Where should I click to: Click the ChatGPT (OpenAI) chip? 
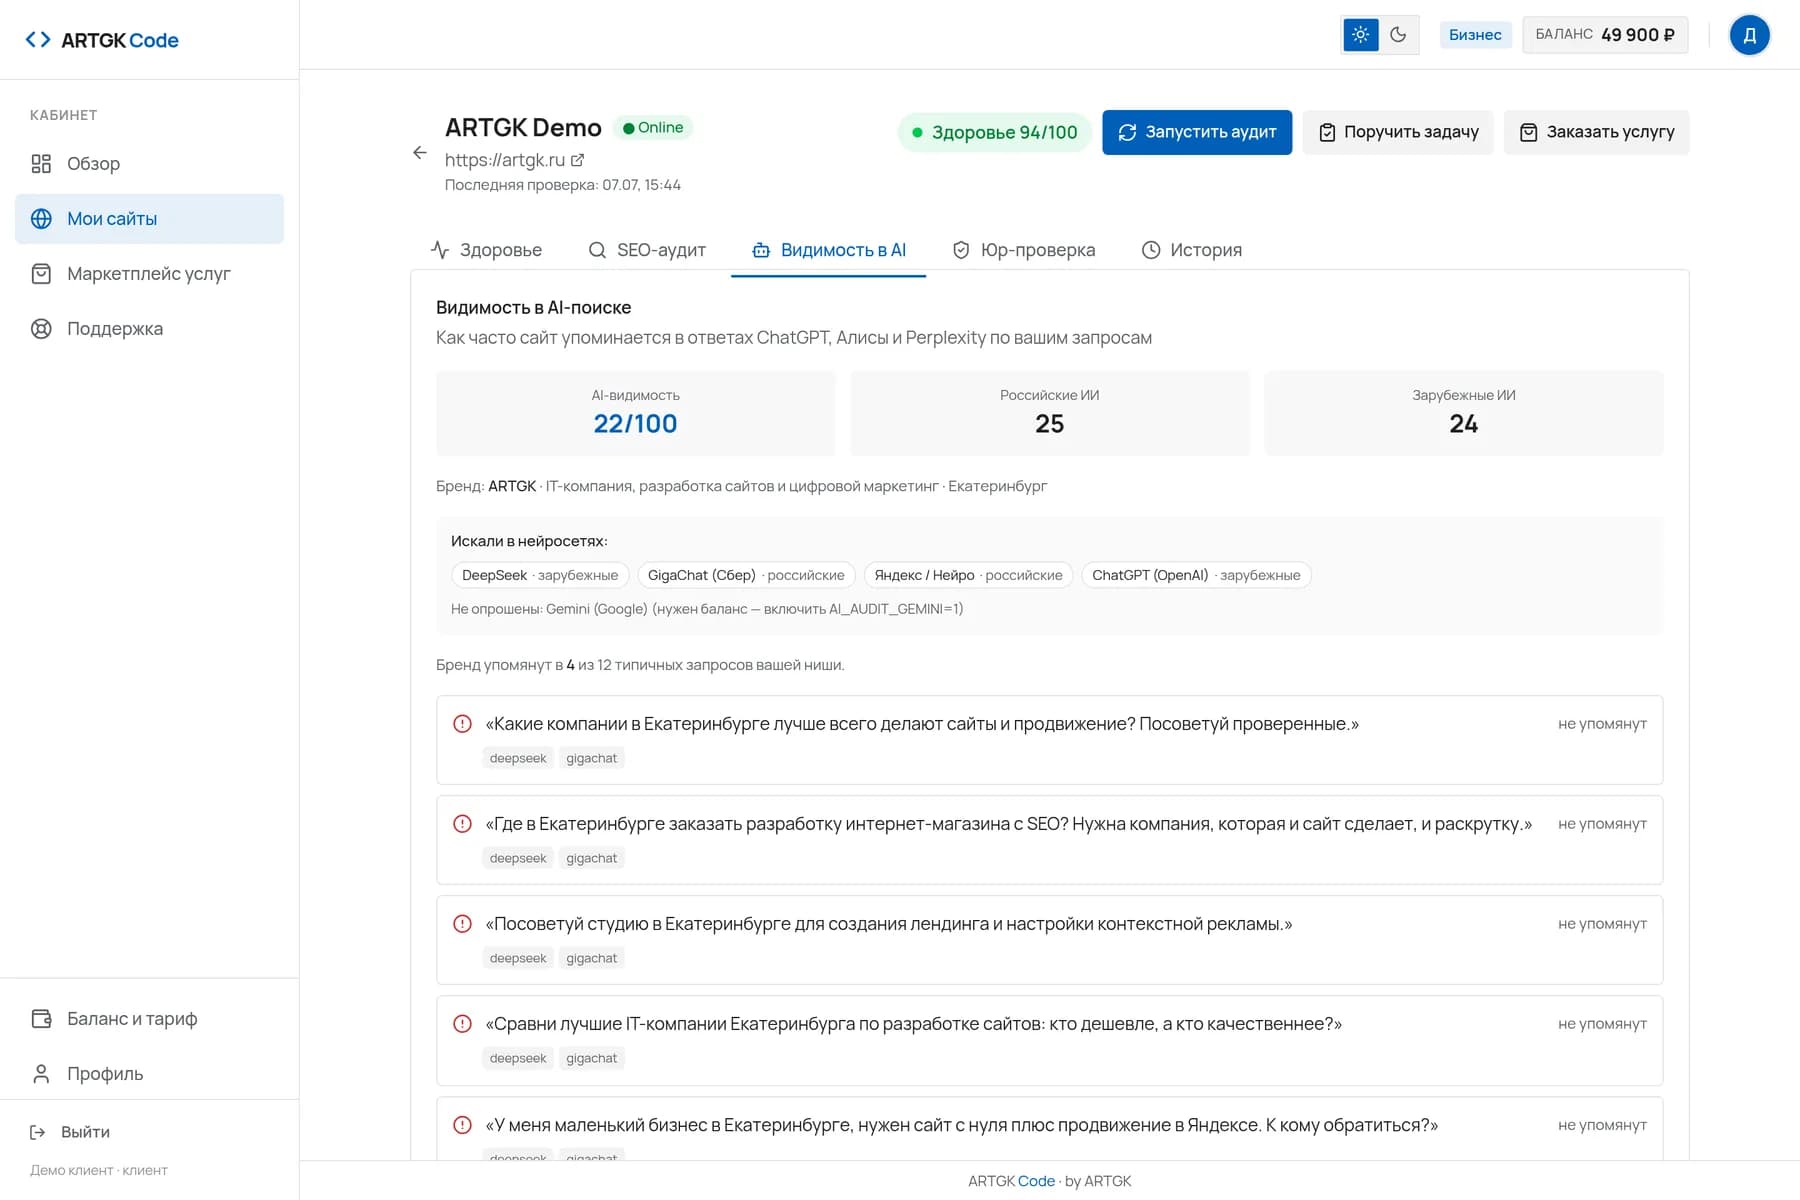[x=1197, y=575]
